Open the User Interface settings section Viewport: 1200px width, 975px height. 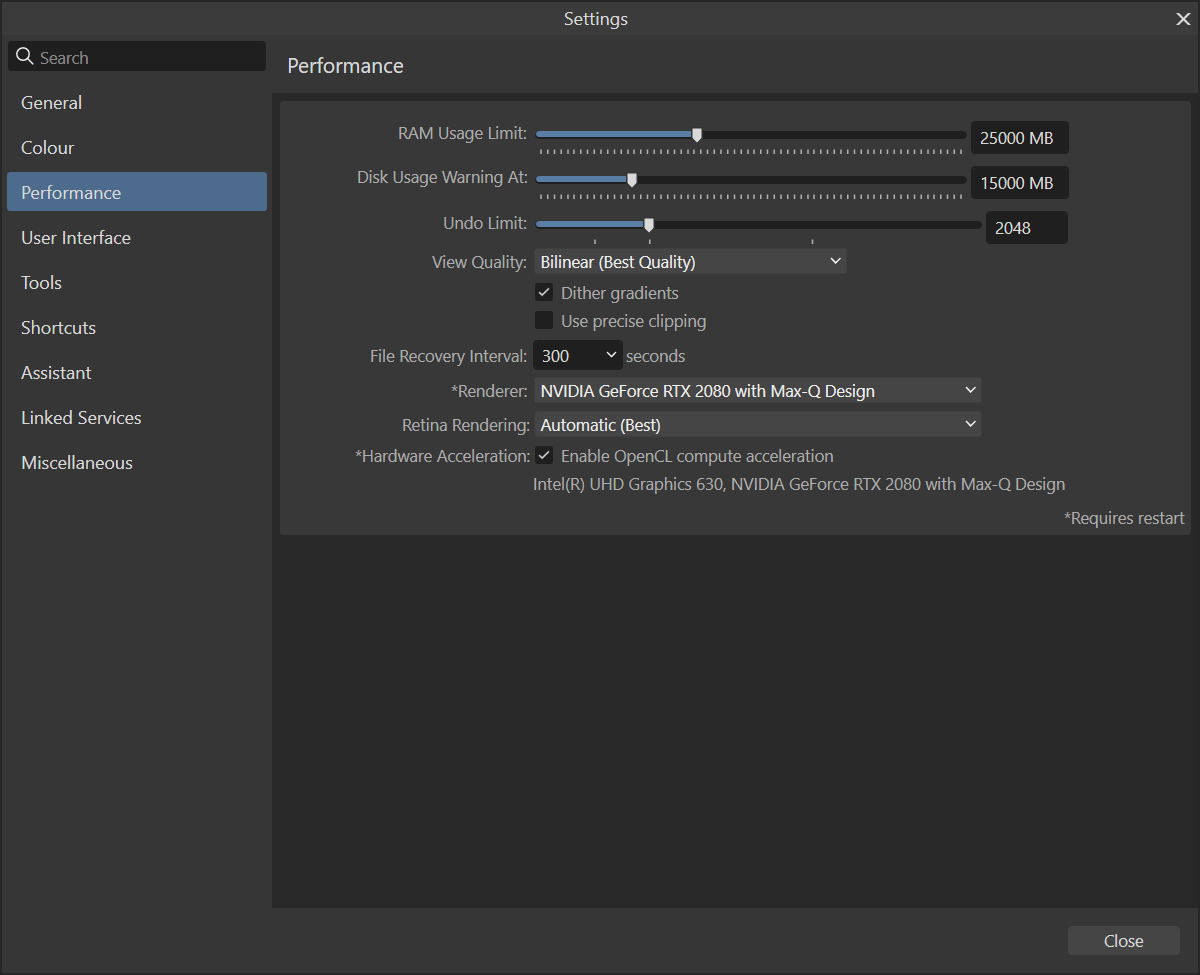pyautogui.click(x=75, y=237)
